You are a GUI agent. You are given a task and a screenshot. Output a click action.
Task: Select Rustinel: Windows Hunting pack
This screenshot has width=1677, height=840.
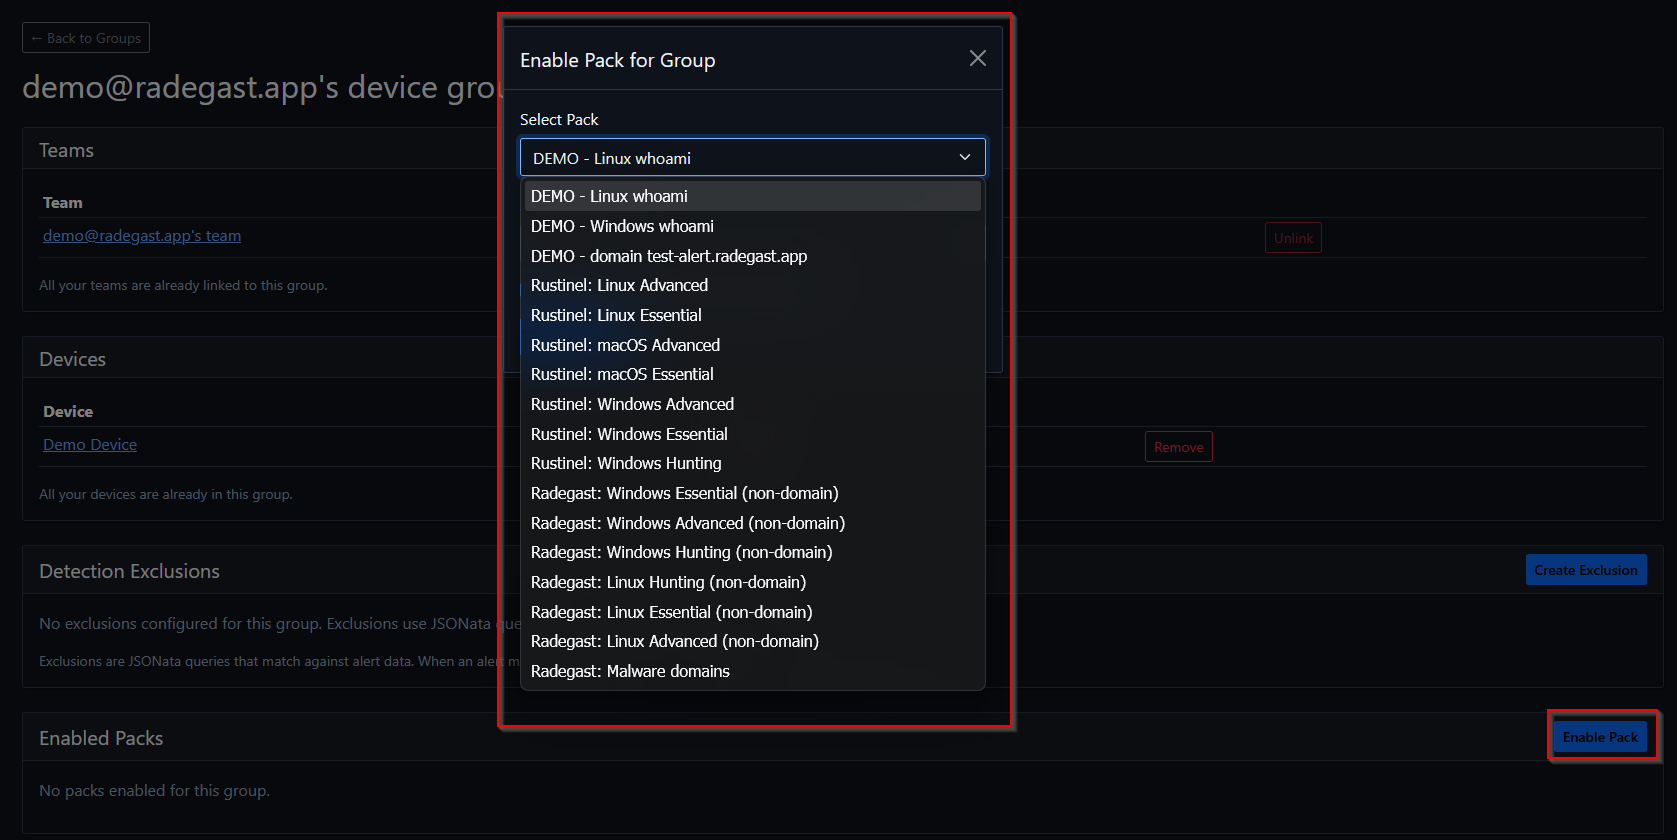[753, 463]
